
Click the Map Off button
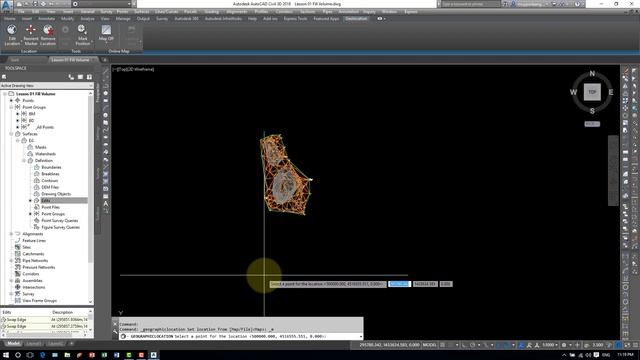pos(106,33)
